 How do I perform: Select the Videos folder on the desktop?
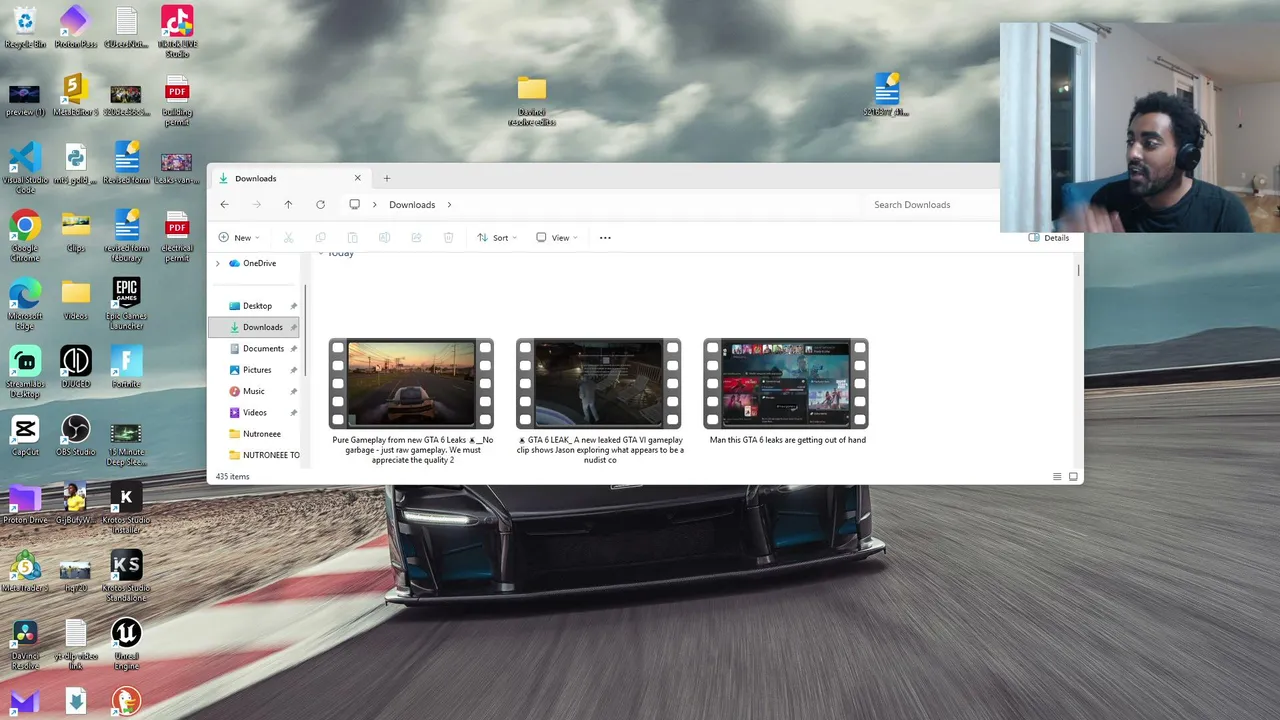(75, 299)
